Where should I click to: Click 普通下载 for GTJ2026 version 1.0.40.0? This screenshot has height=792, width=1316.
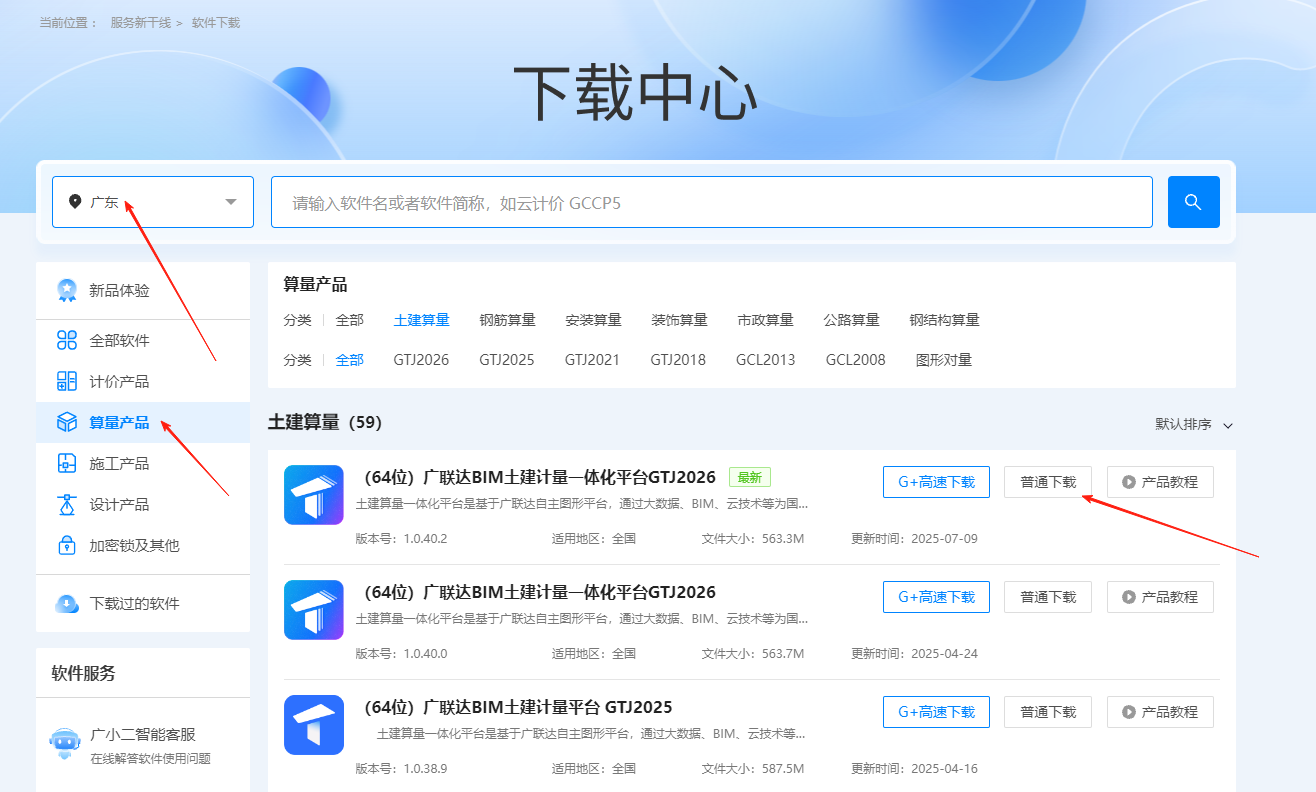pyautogui.click(x=1048, y=597)
